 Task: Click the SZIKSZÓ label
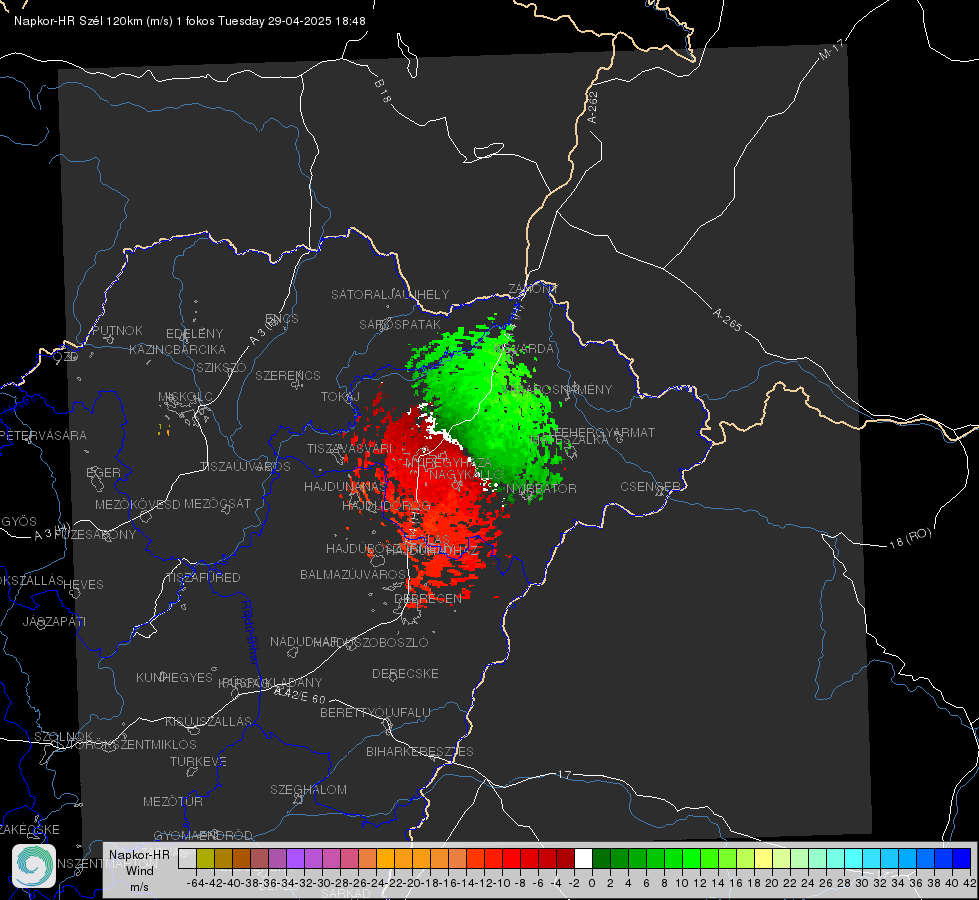pyautogui.click(x=222, y=367)
